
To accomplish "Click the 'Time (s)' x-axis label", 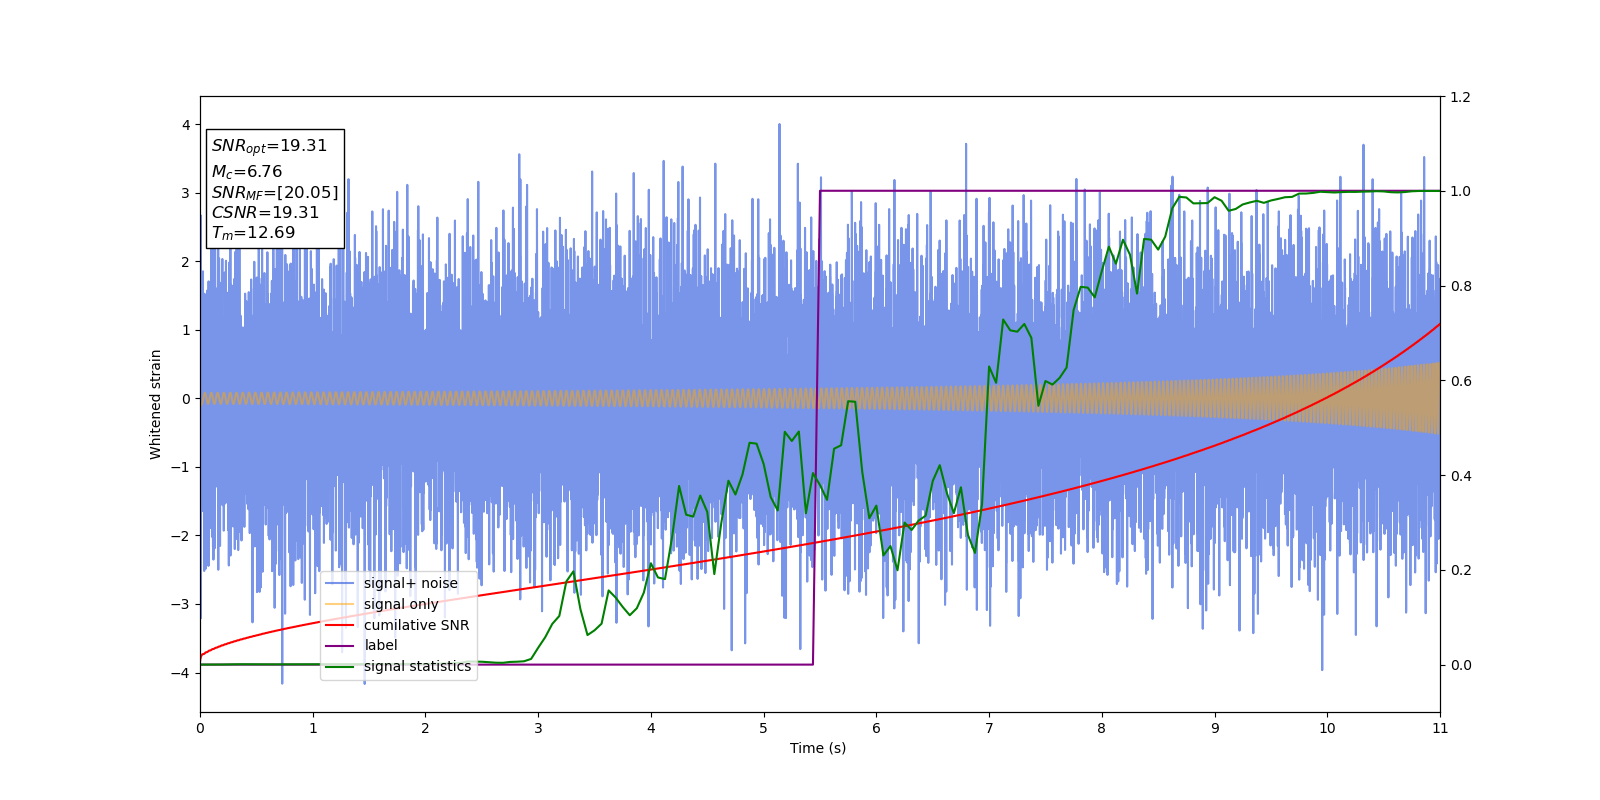I will click(x=818, y=748).
